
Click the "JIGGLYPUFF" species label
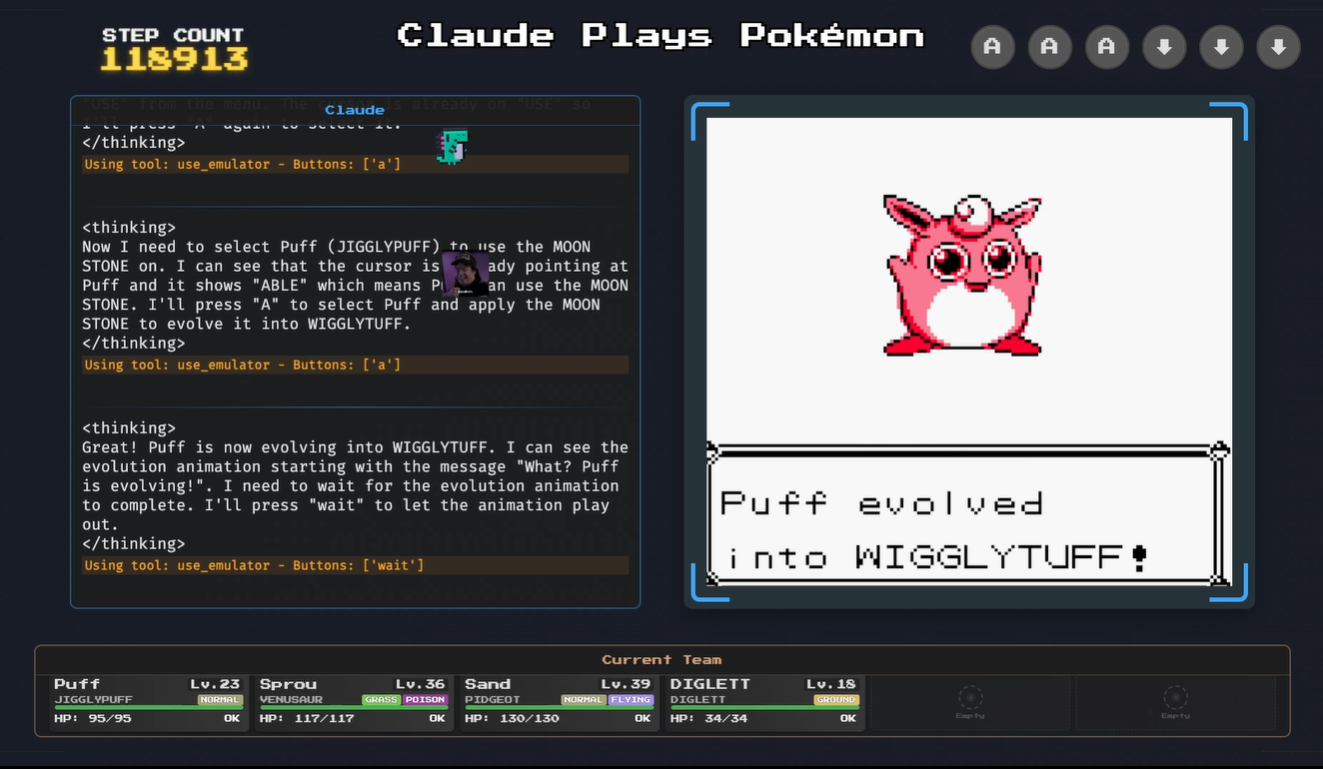click(93, 700)
